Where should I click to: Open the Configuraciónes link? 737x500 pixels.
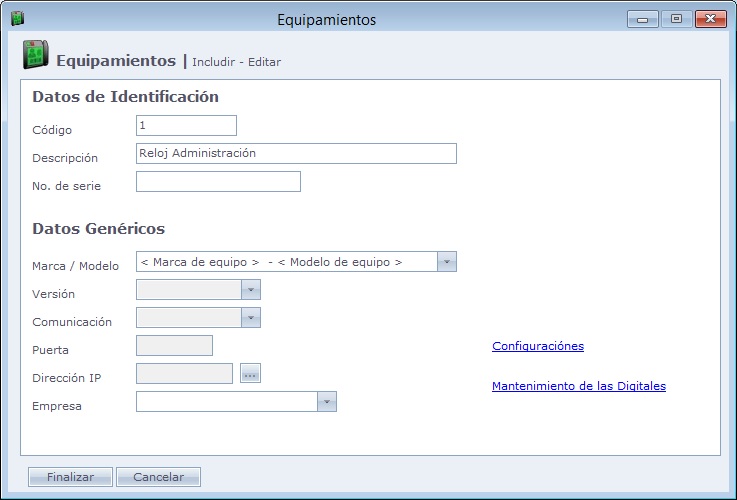(538, 346)
